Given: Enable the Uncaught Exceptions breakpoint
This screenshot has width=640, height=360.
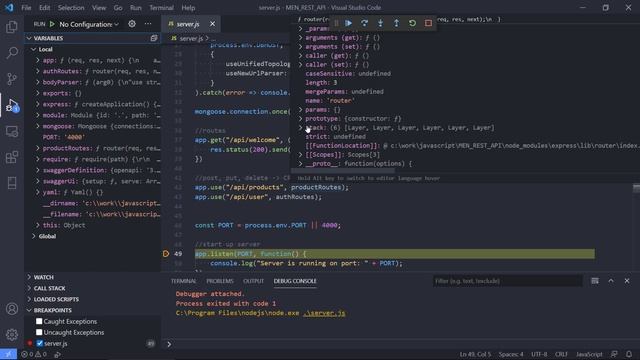Looking at the screenshot, I should (x=39, y=332).
